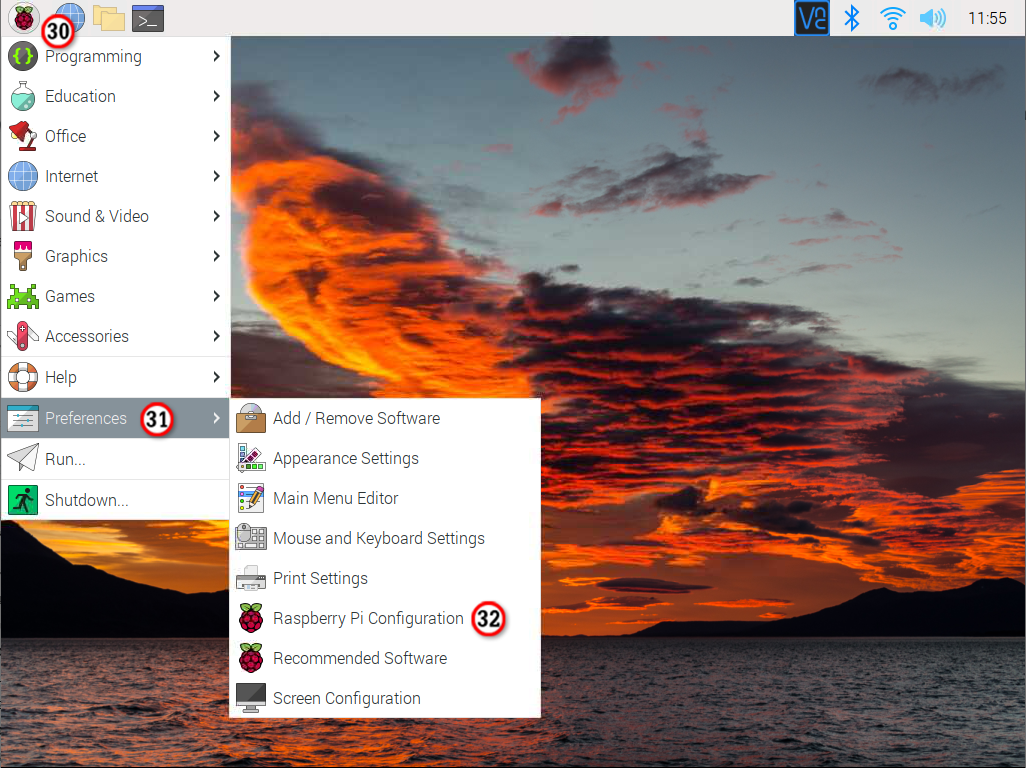Screen dimensions: 1026x768
Task: Click the Run paper plane icon
Action: 23,458
